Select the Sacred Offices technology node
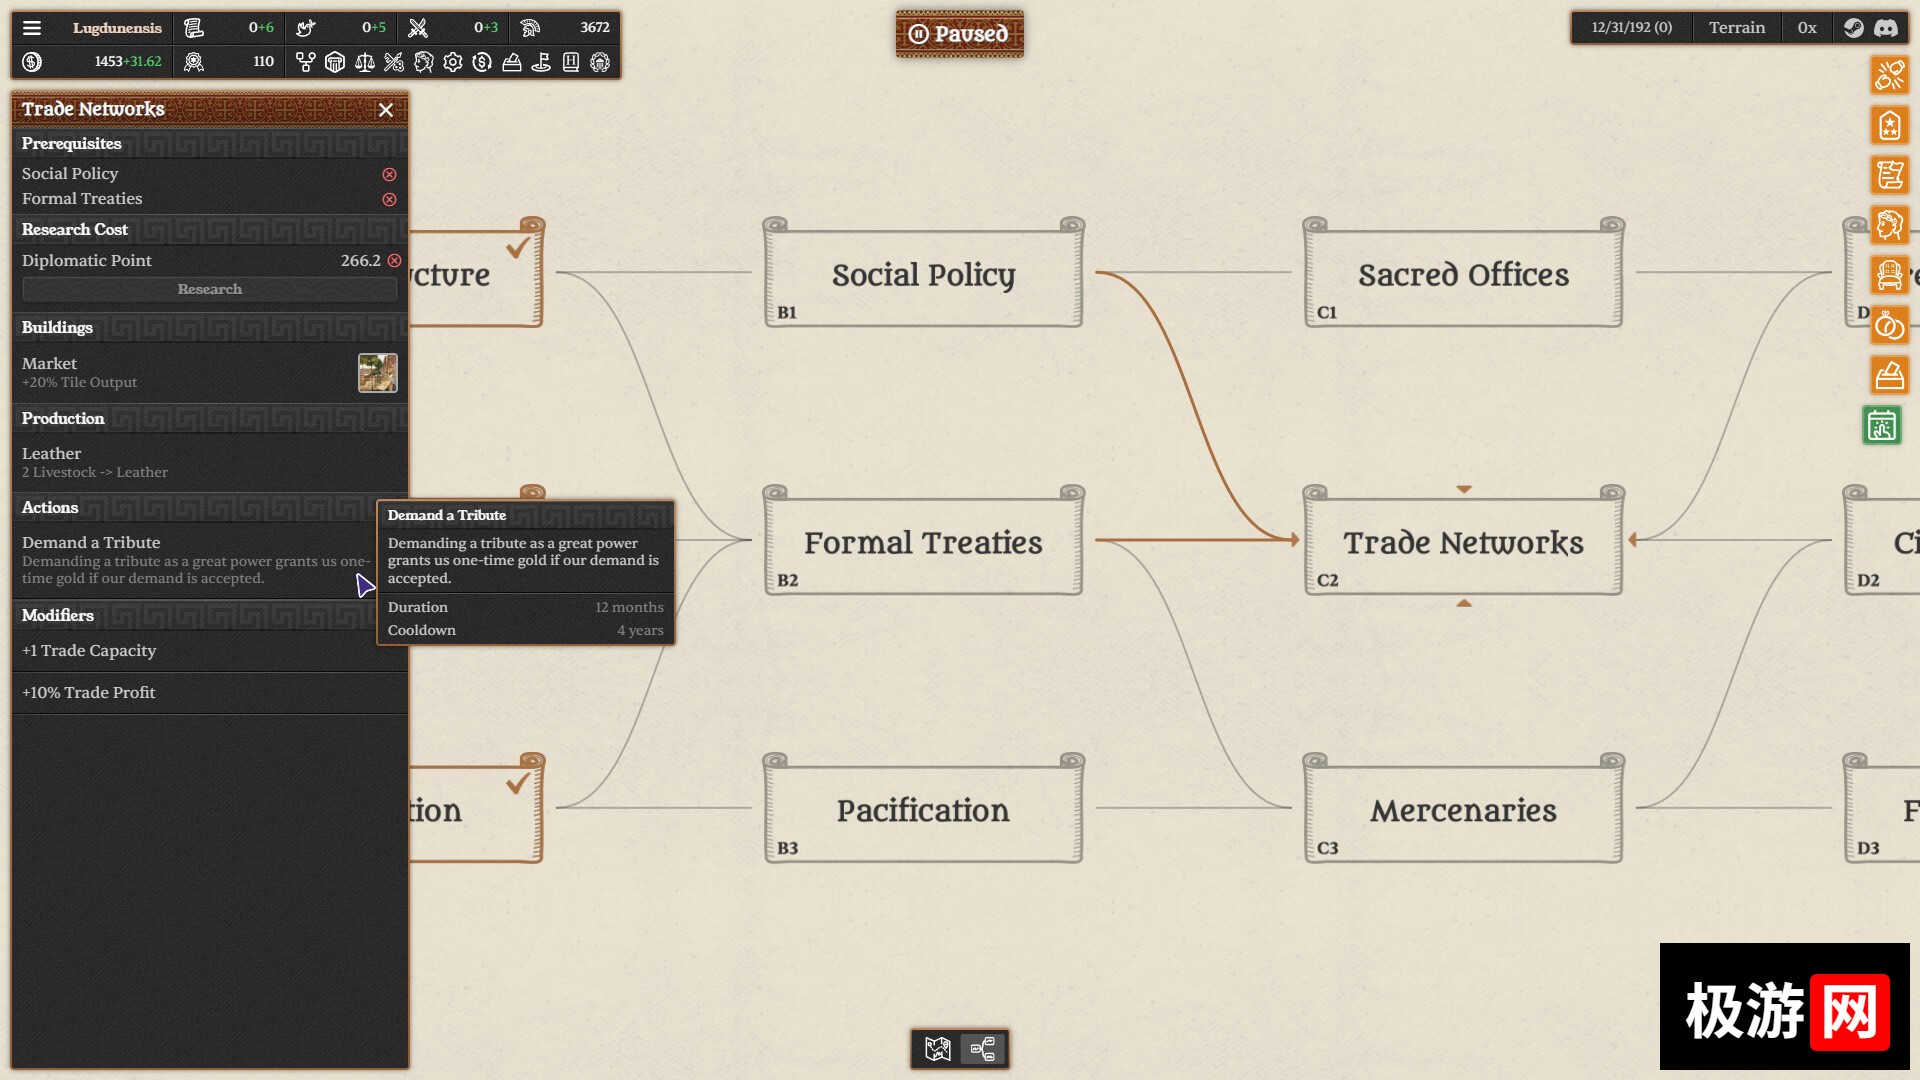This screenshot has height=1080, width=1920. click(x=1463, y=273)
